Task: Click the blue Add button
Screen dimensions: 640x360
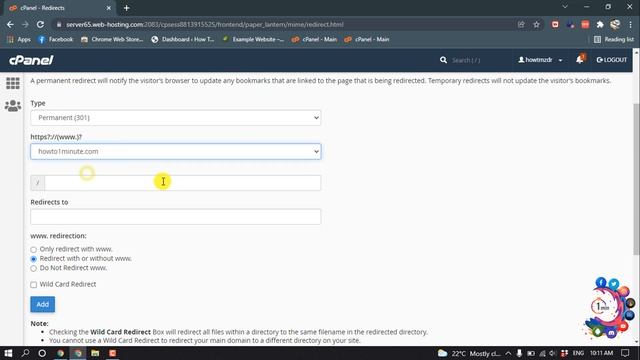Action: click(42, 304)
